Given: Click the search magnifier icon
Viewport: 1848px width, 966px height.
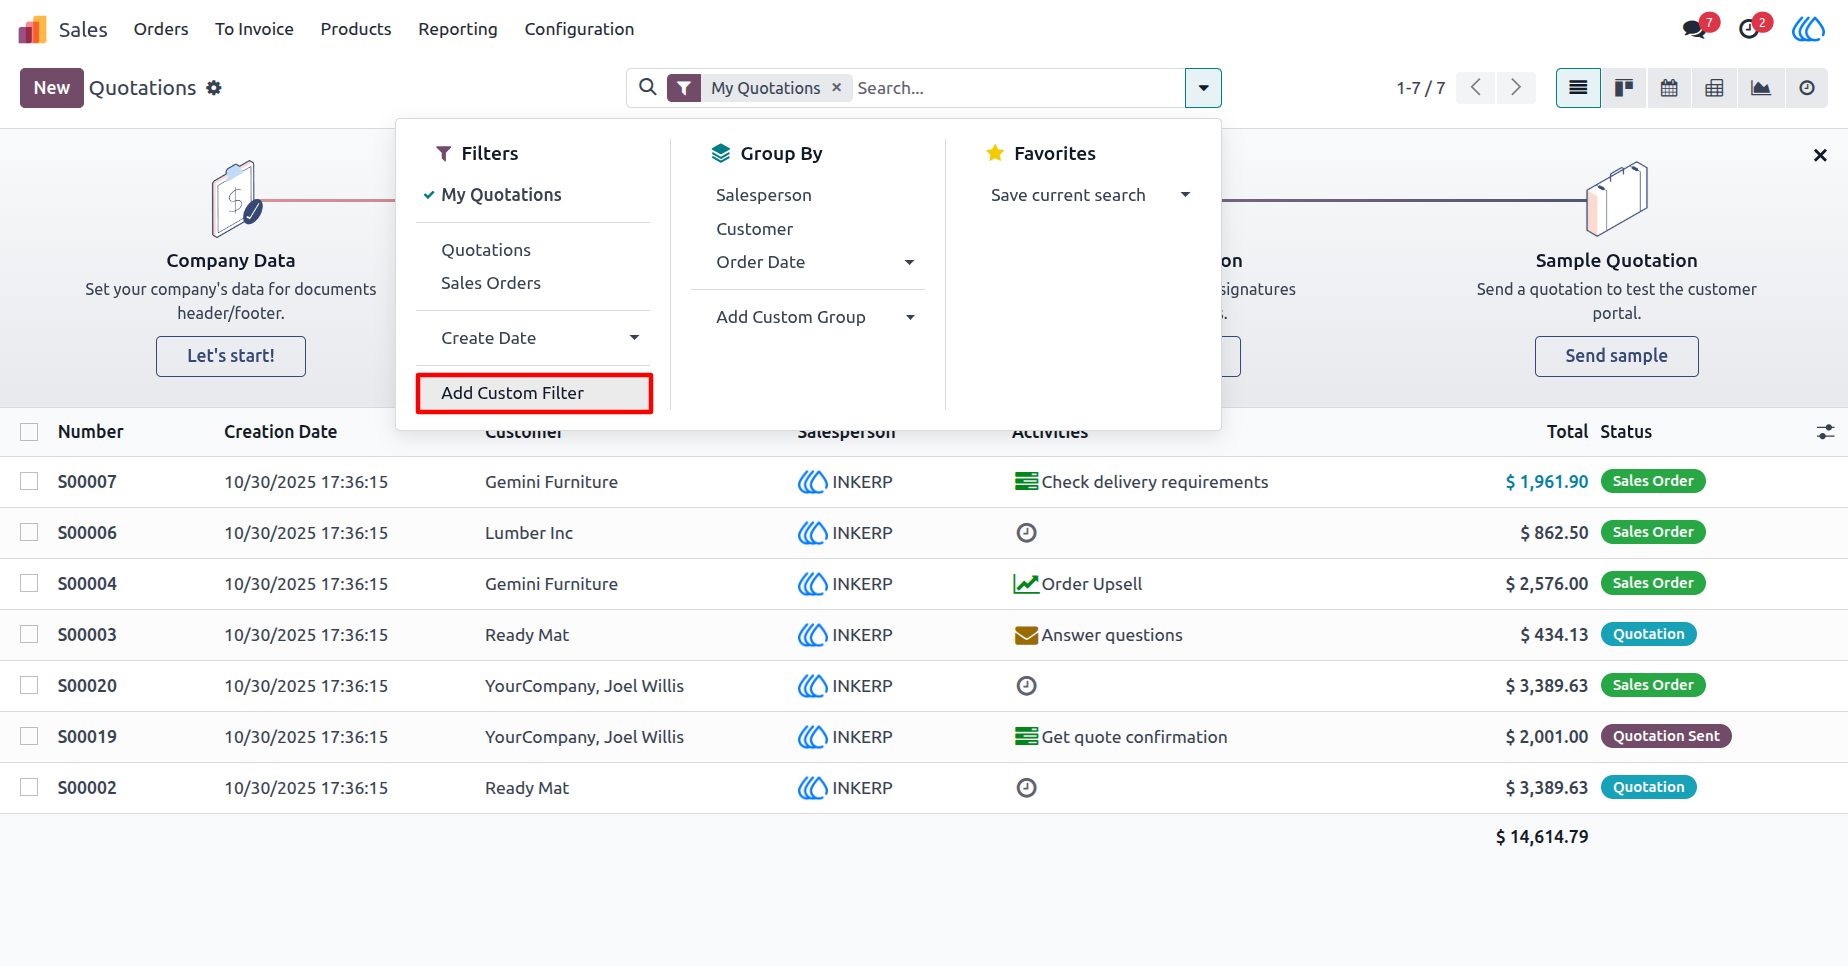Looking at the screenshot, I should coord(648,88).
